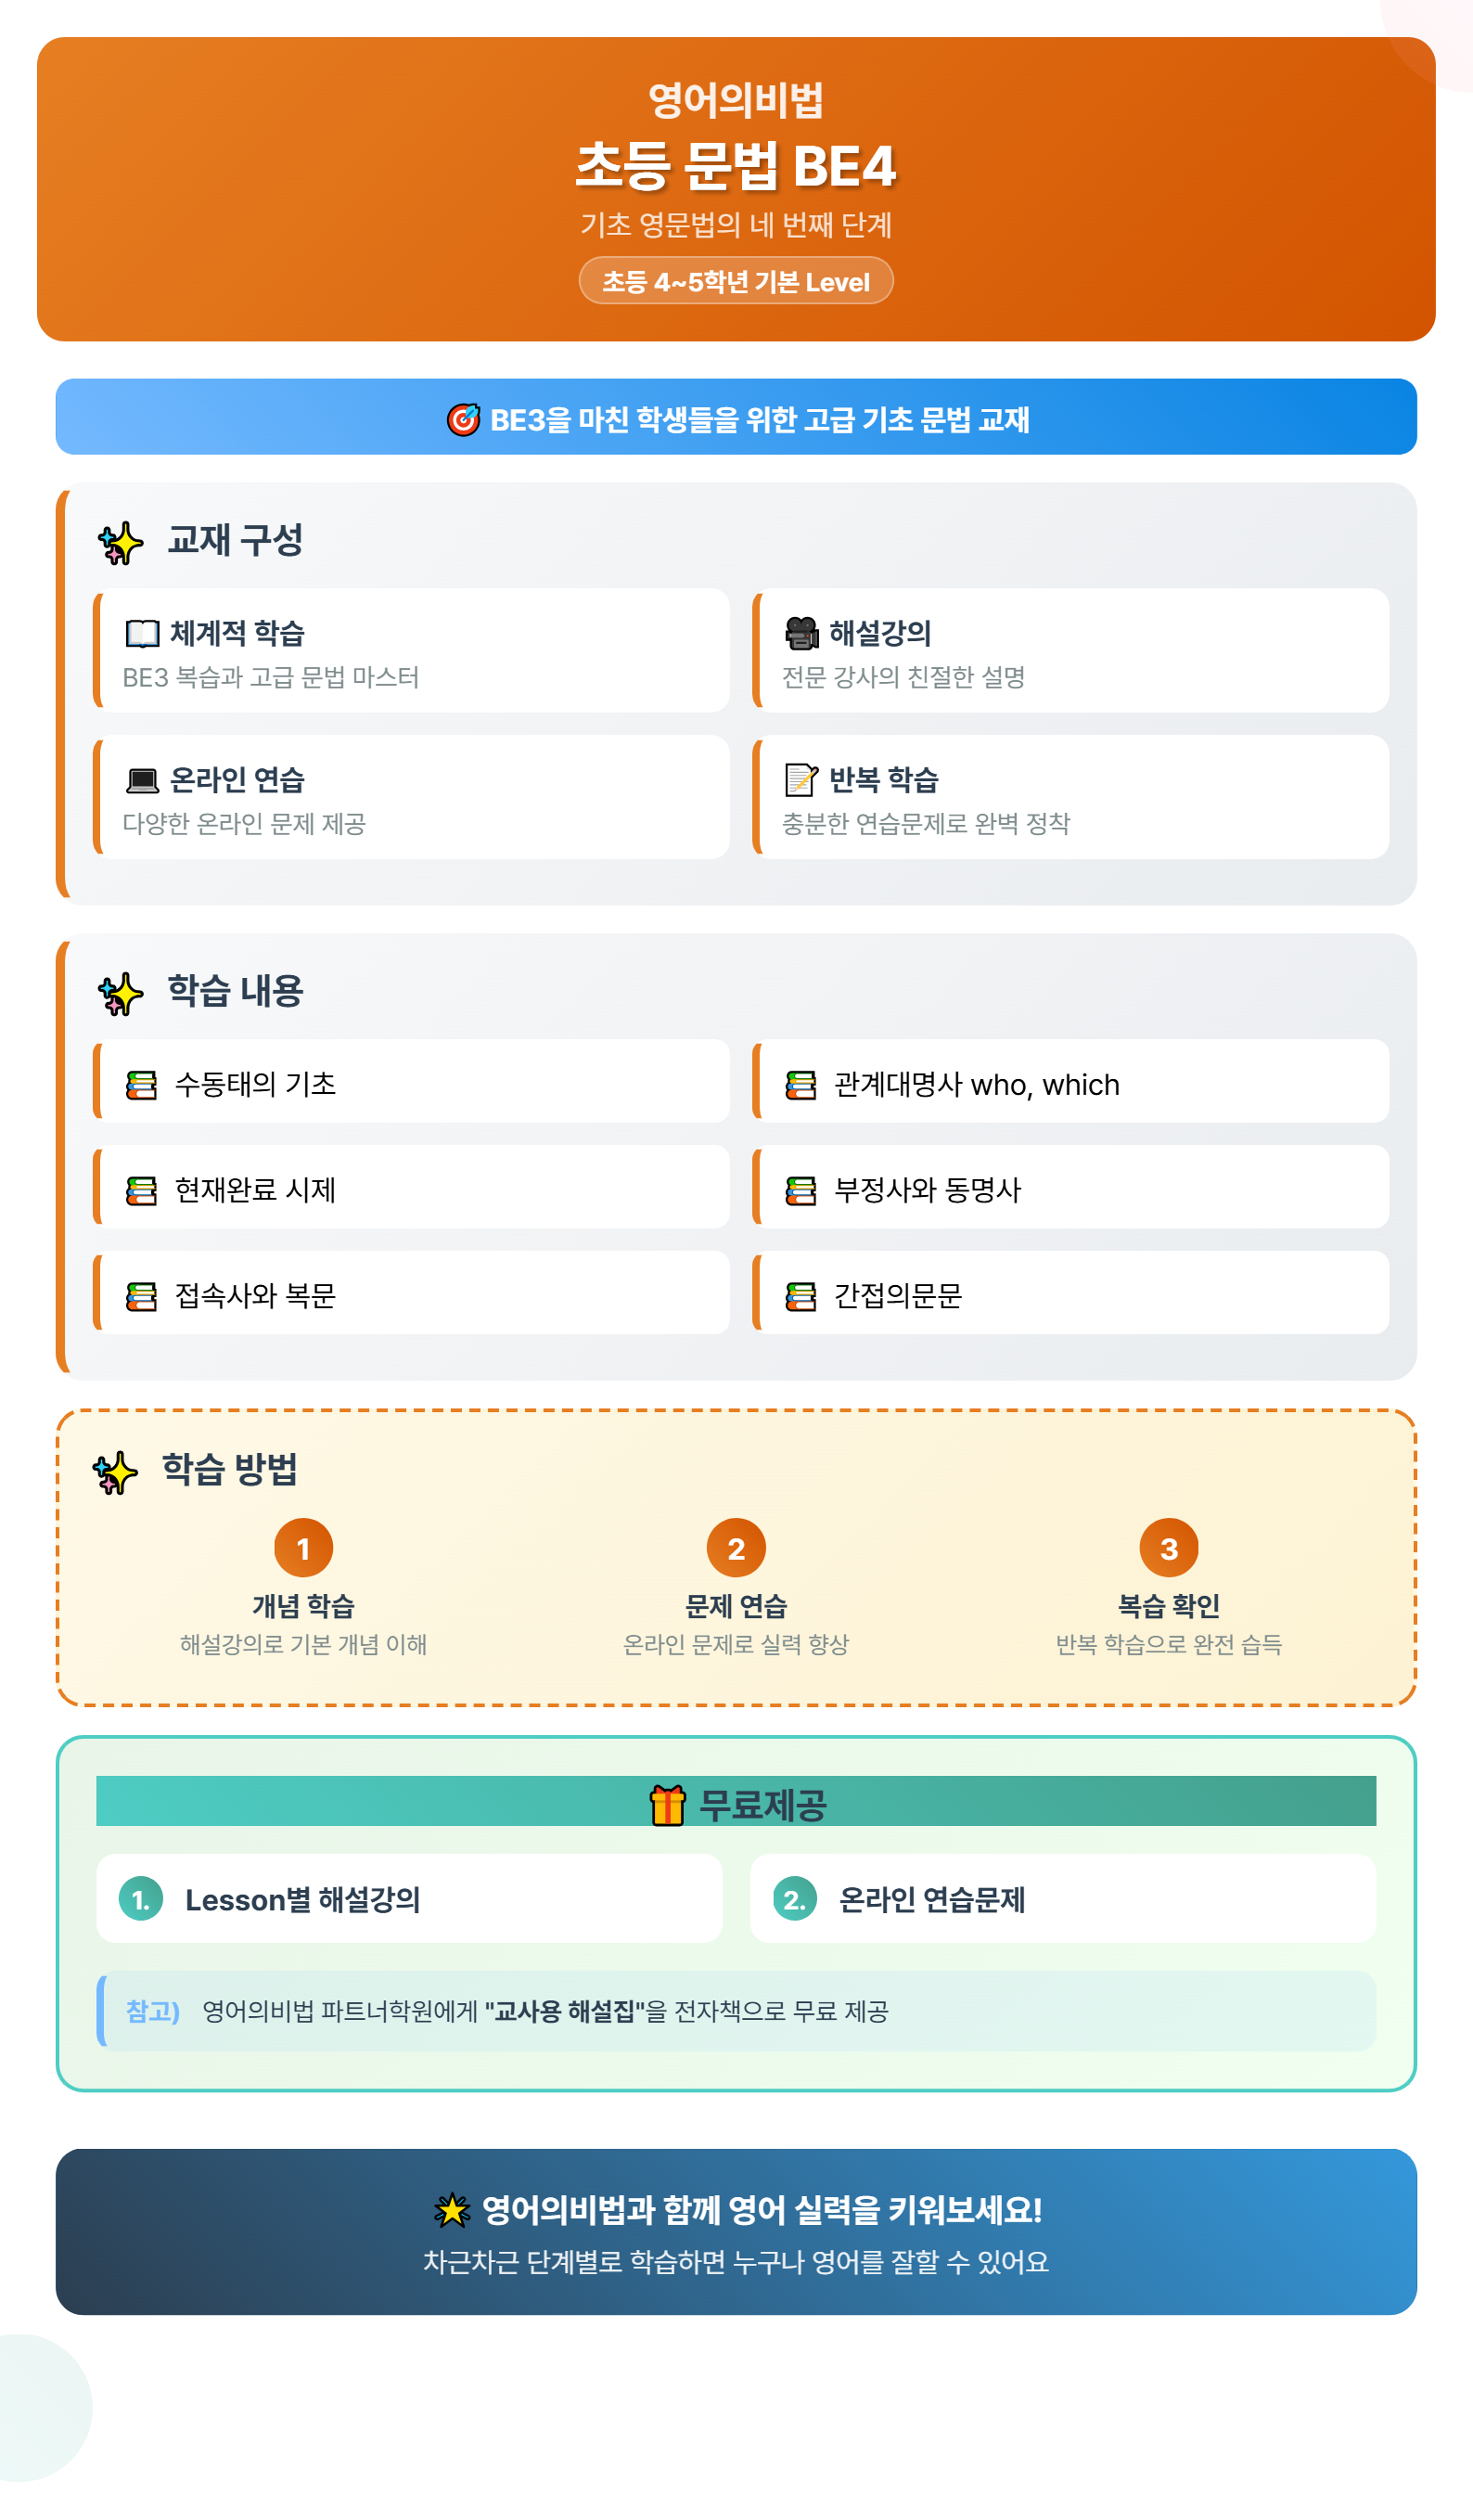Click the open book icon beside 체계적 학습
Screen dimensions: 1473x2520
(x=142, y=633)
